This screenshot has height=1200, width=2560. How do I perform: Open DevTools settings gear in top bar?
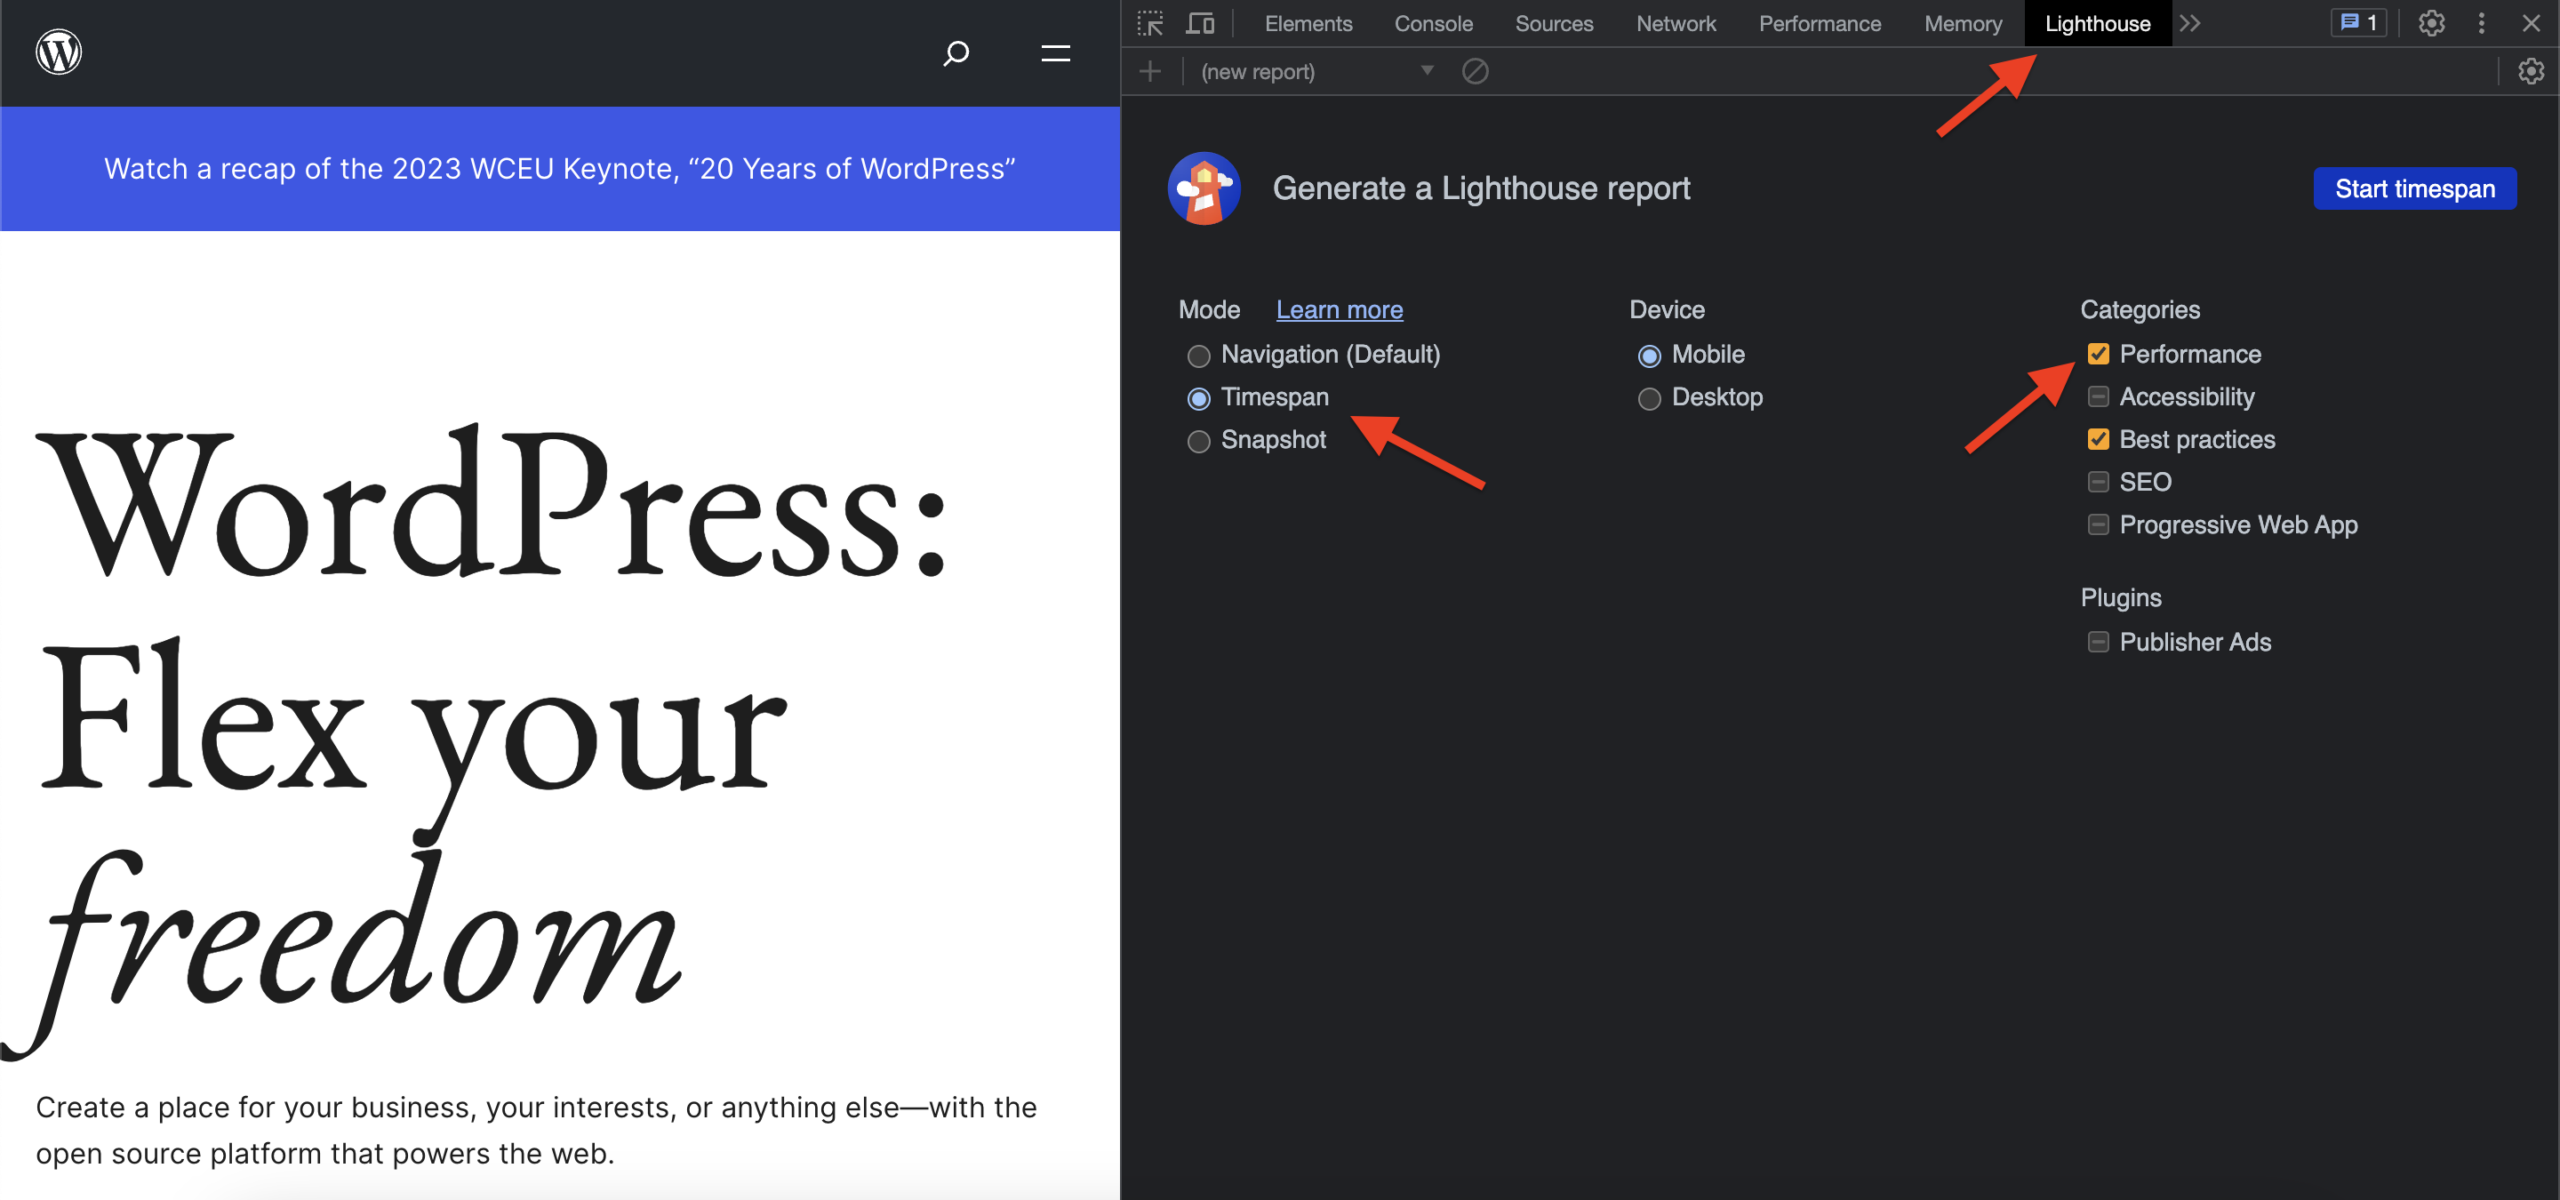[2432, 23]
